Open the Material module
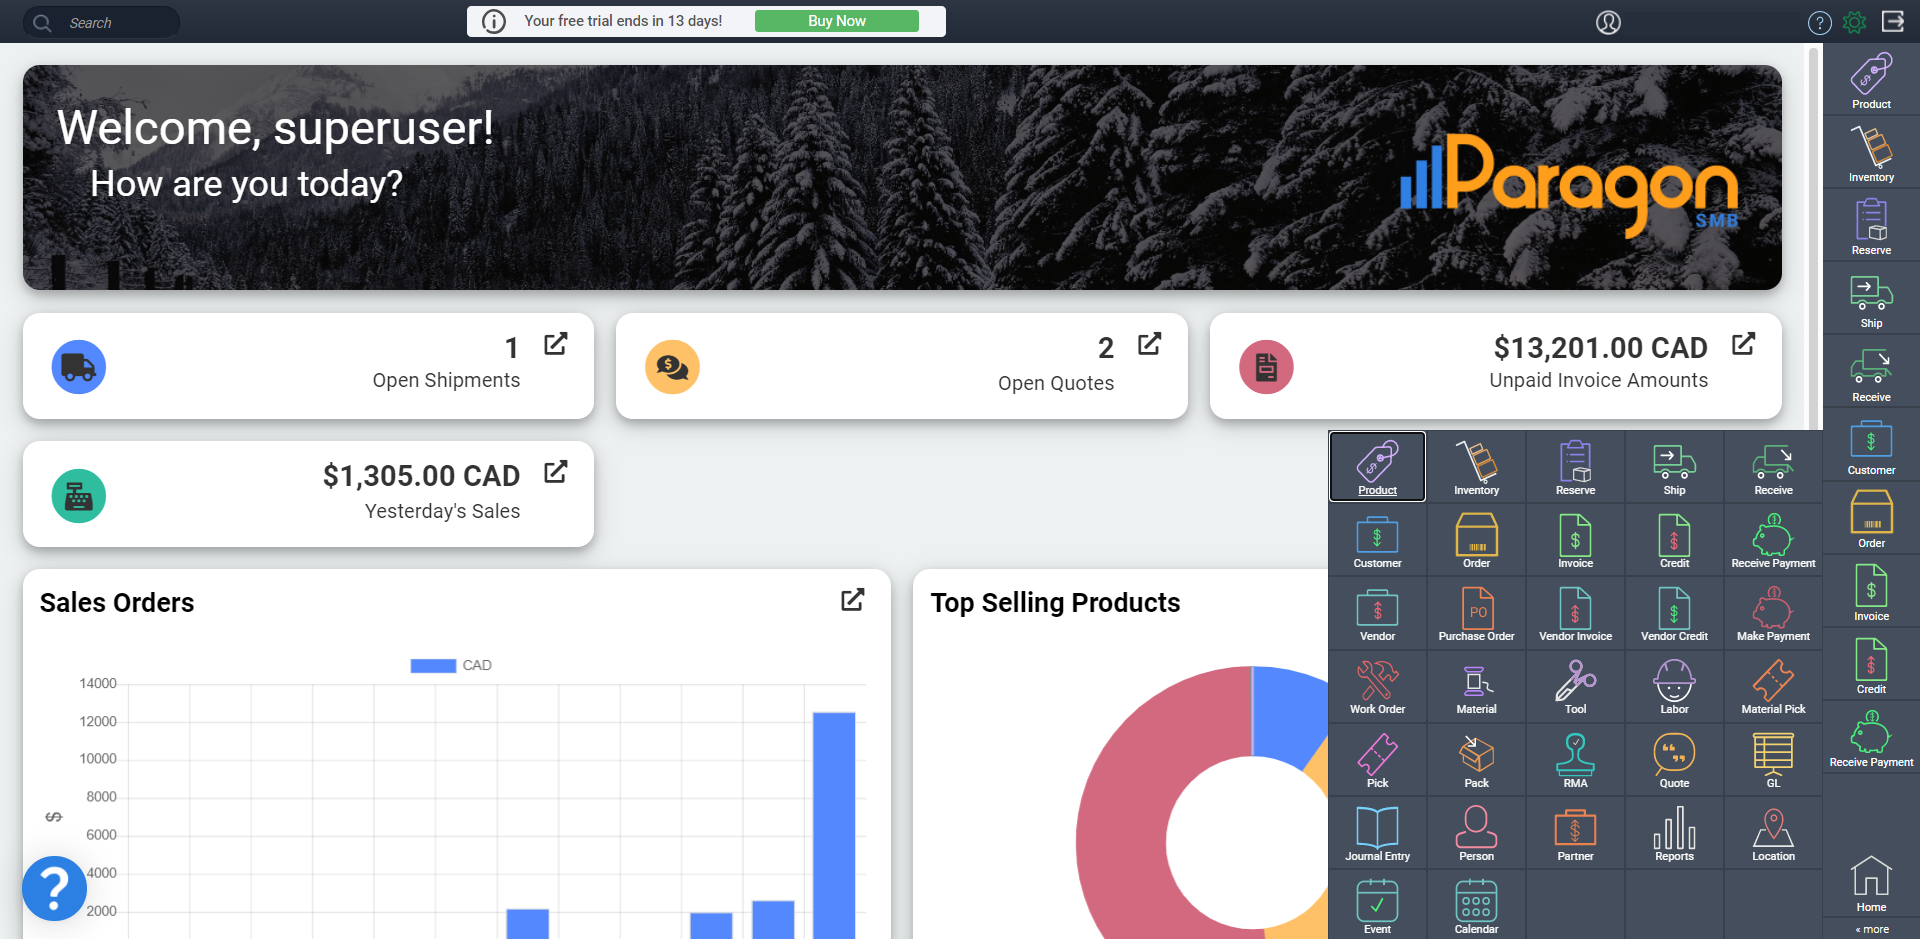Screen dimensions: 1920x939 (1476, 686)
